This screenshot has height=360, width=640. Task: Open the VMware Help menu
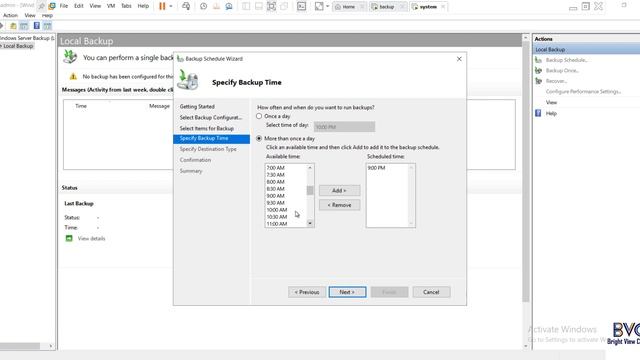point(143,6)
